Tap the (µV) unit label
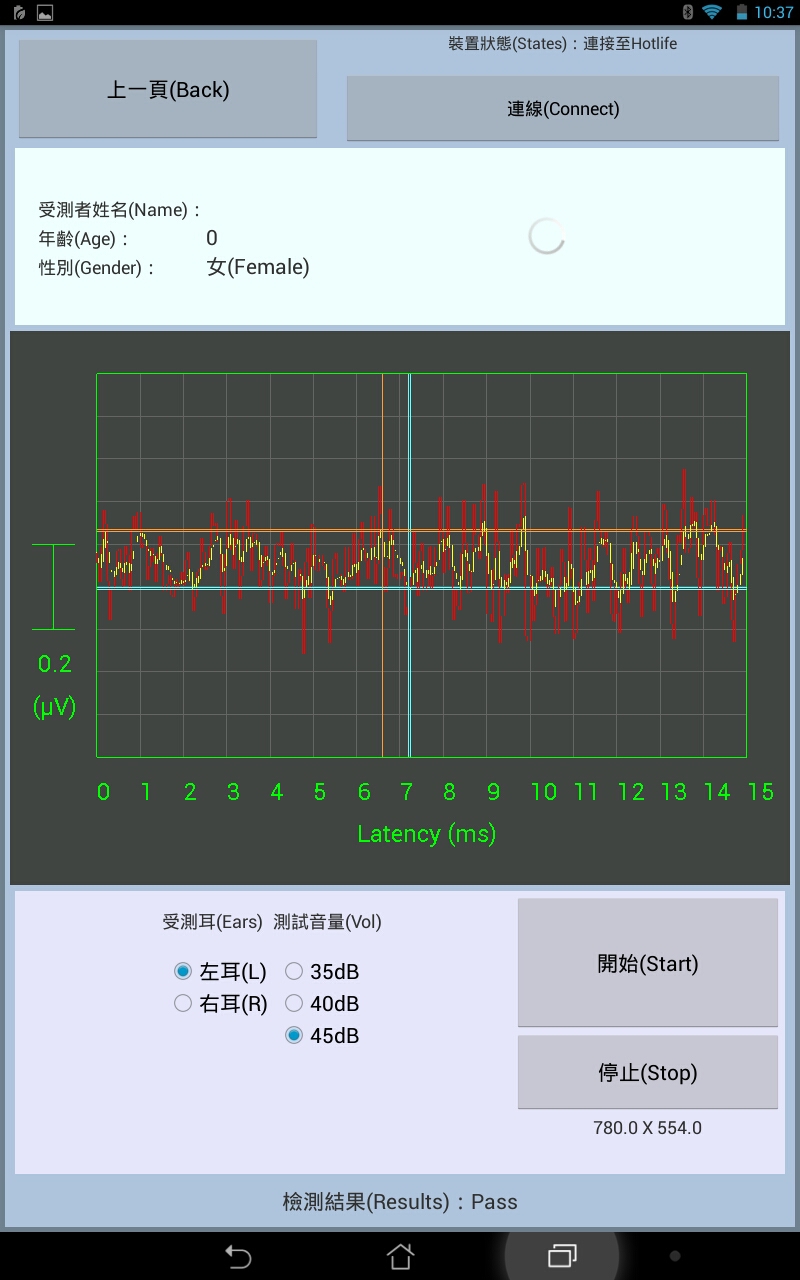This screenshot has height=1280, width=800. click(x=54, y=707)
